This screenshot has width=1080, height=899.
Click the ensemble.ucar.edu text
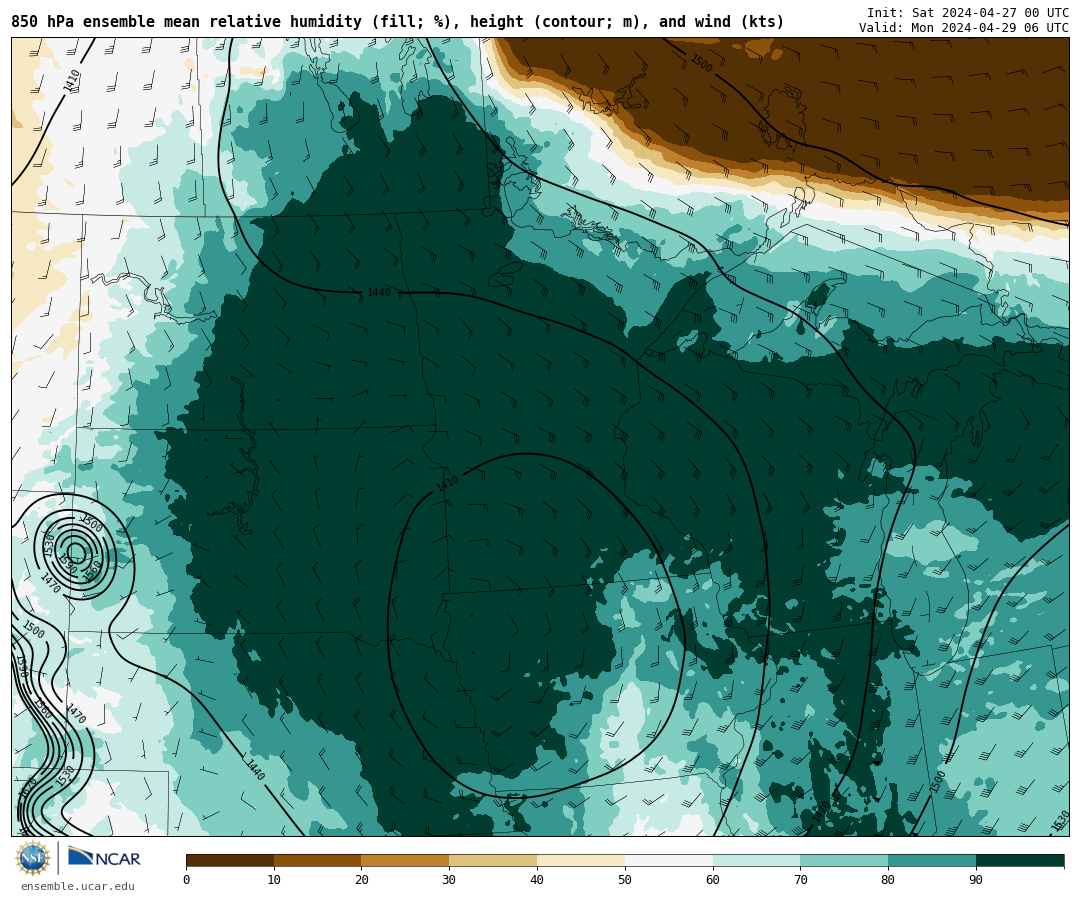pos(78,886)
